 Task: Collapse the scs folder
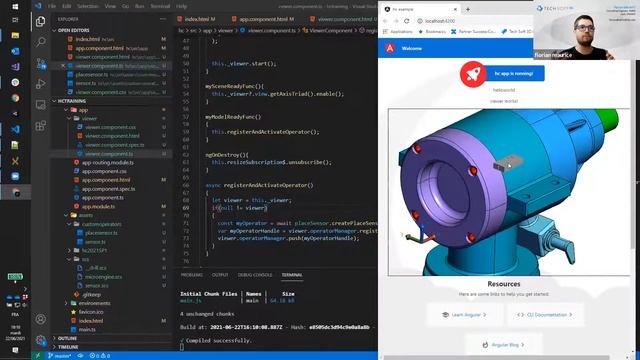tap(69, 259)
